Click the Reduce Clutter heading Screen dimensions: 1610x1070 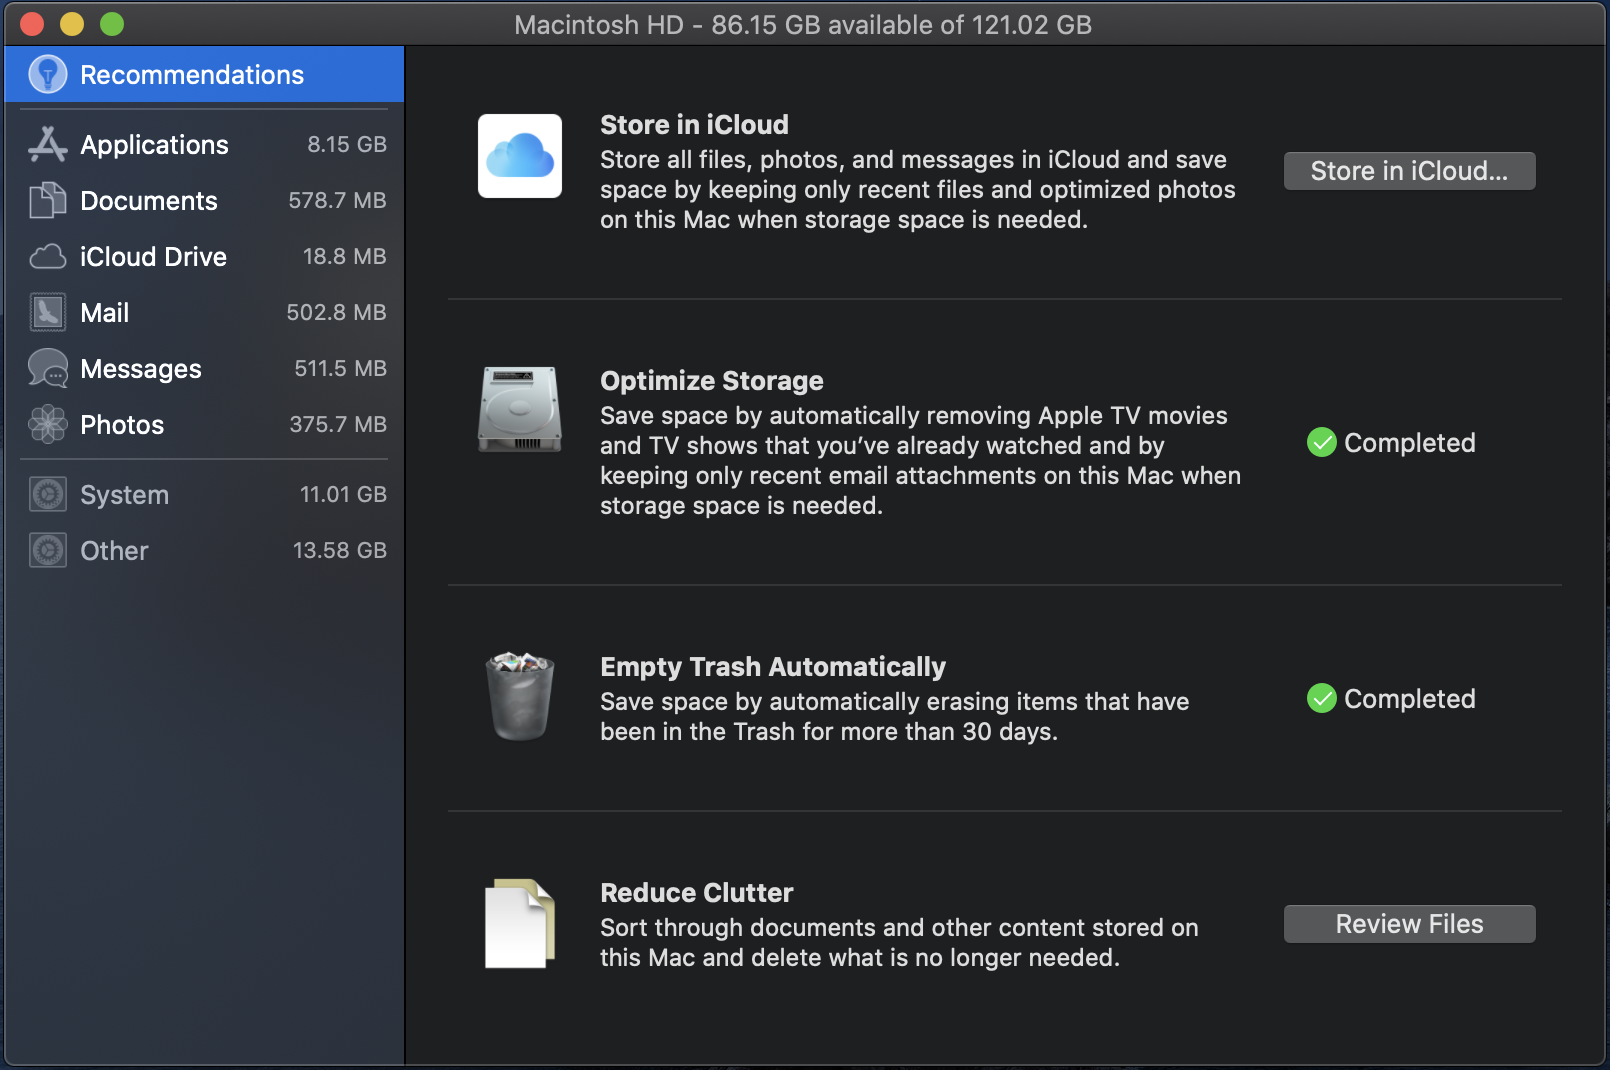coord(696,893)
